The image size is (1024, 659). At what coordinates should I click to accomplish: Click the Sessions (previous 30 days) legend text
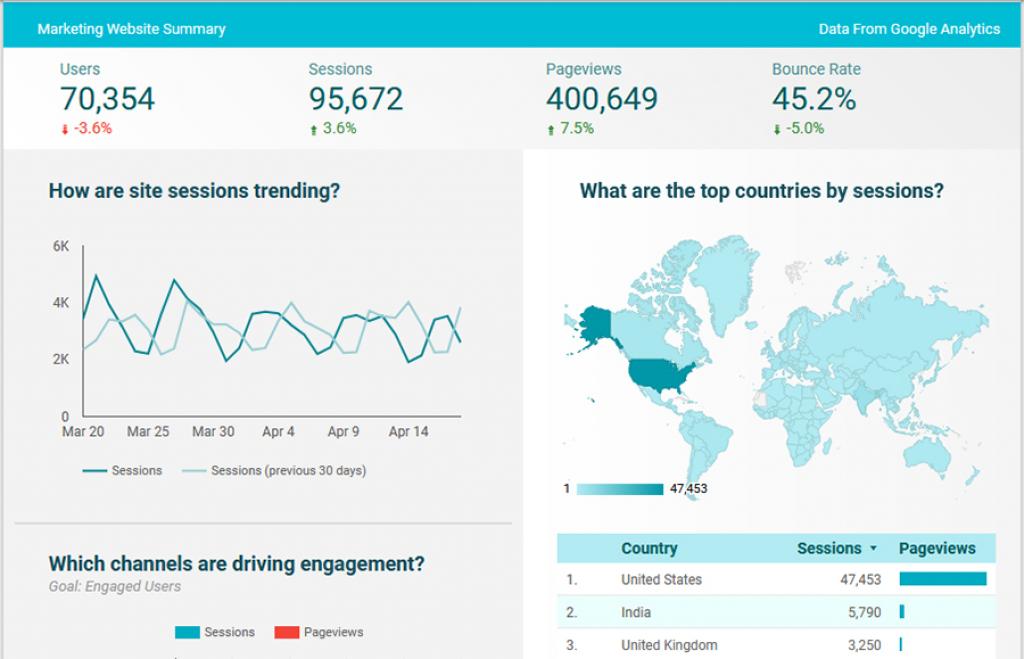pyautogui.click(x=289, y=470)
